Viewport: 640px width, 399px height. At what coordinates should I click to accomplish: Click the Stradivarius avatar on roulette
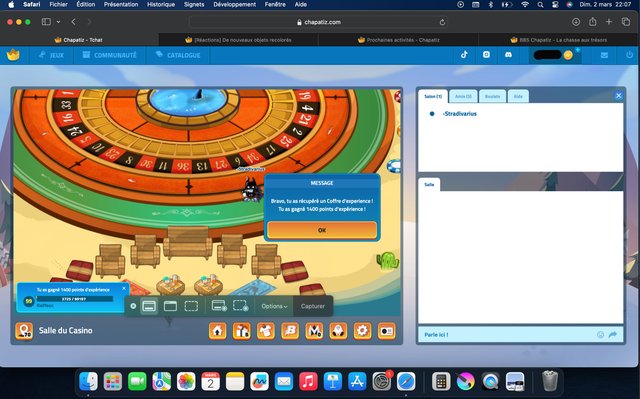click(x=251, y=189)
